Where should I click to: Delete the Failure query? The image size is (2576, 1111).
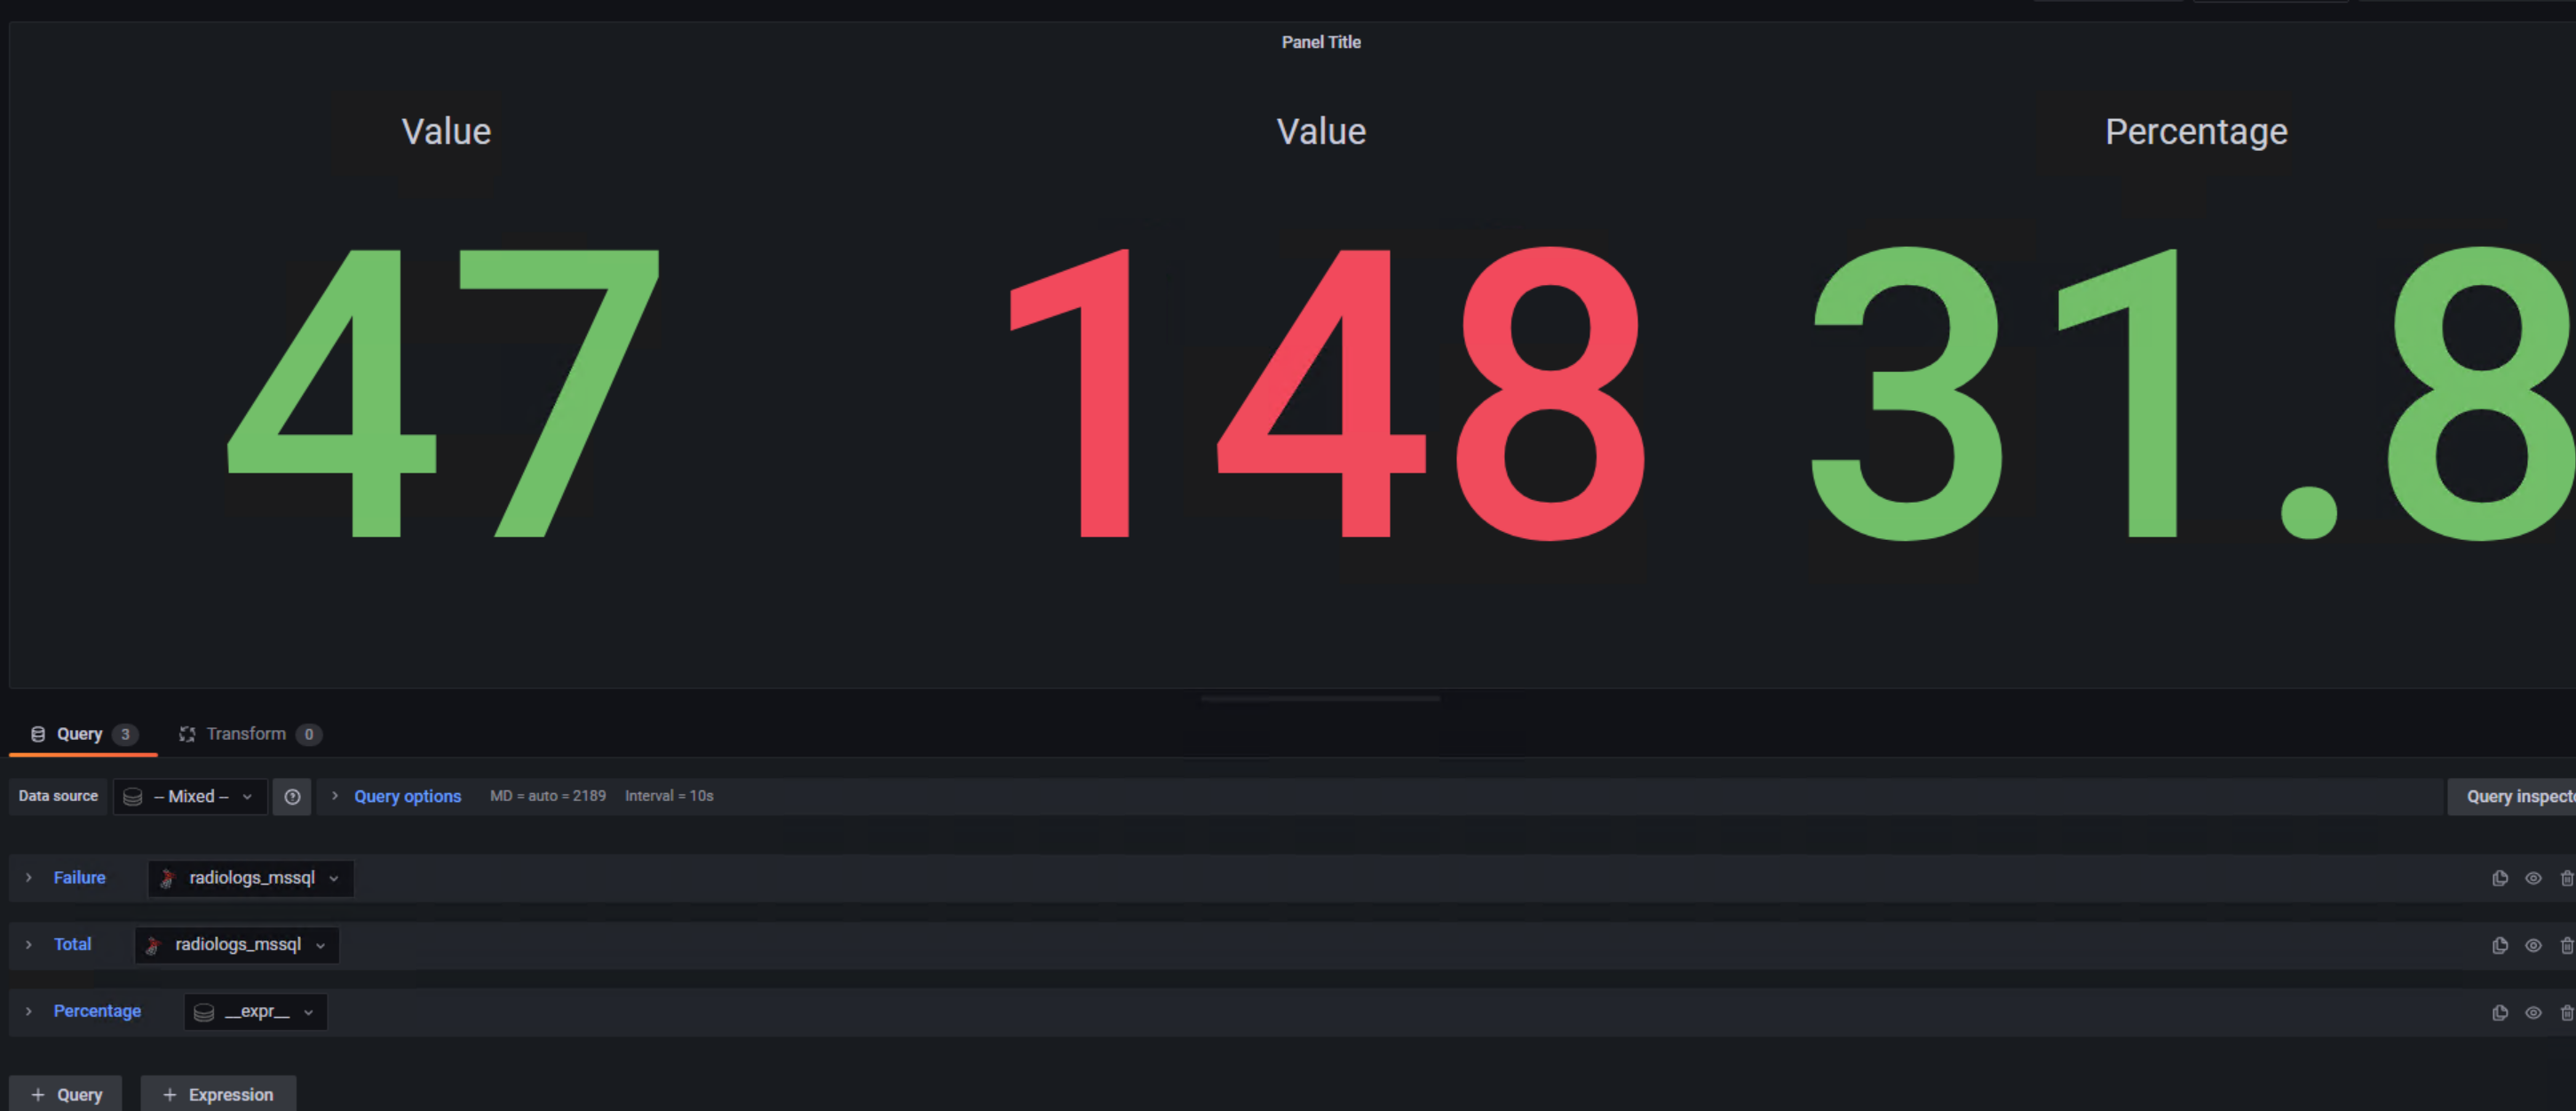pyautogui.click(x=2566, y=878)
